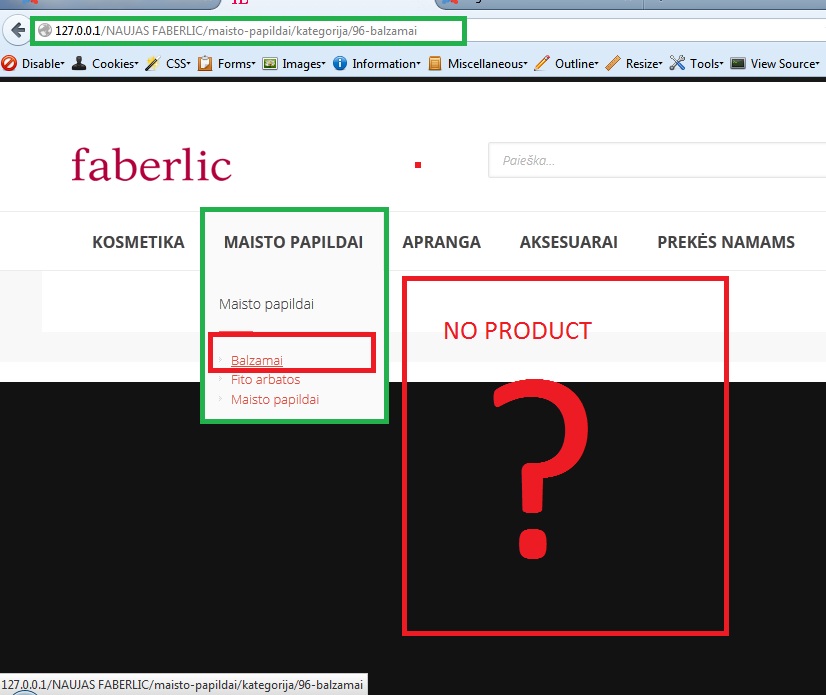Click the CSS pencil icon
Screen dimensions: 826x695
(153, 63)
